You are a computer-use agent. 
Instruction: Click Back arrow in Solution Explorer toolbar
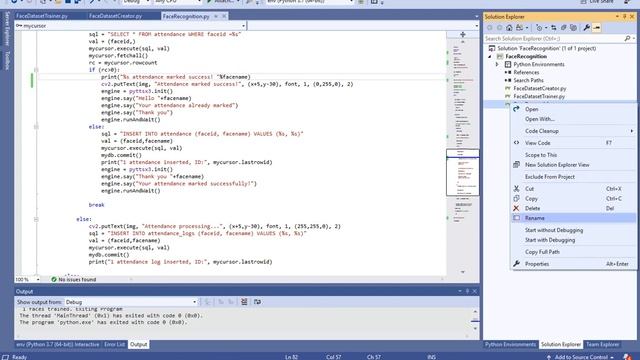(489, 28)
